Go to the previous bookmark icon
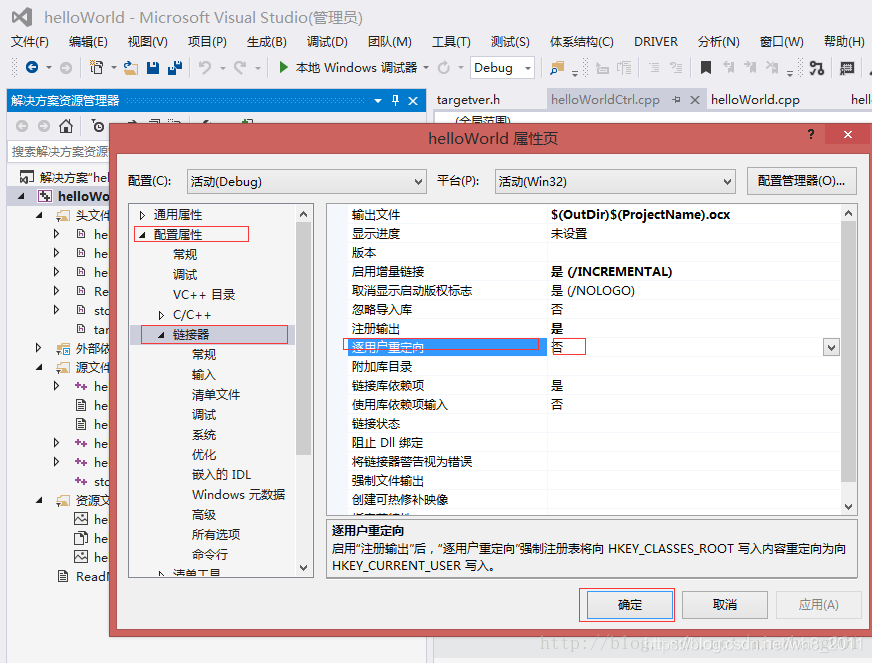 point(728,68)
